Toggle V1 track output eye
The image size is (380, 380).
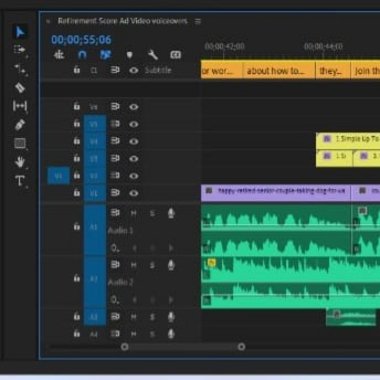point(134,193)
